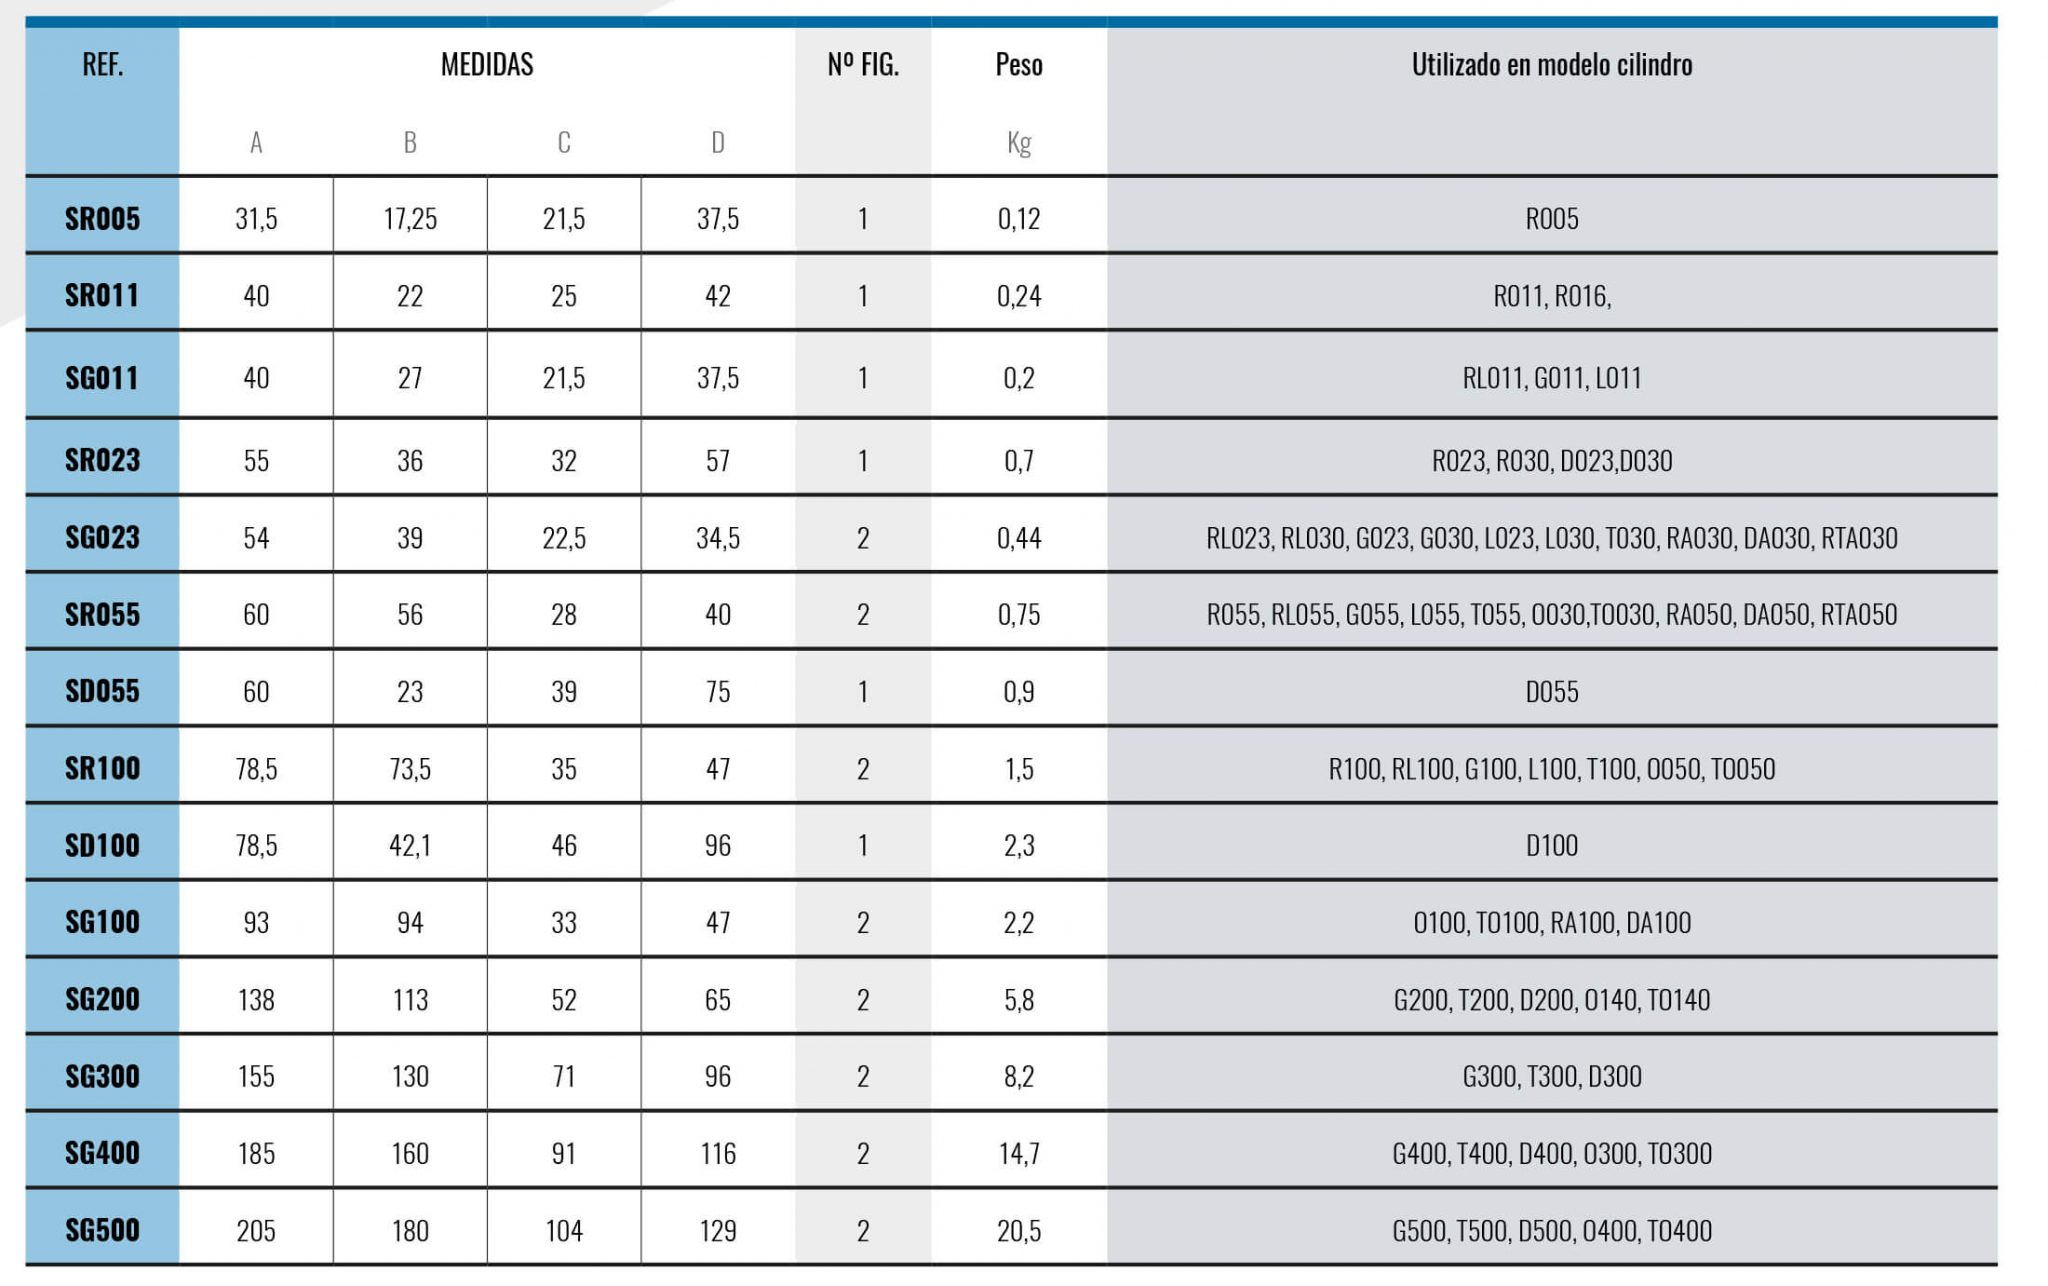Click the D100 cylinder model cell
Image resolution: width=2048 pixels, height=1286 pixels.
point(1551,846)
